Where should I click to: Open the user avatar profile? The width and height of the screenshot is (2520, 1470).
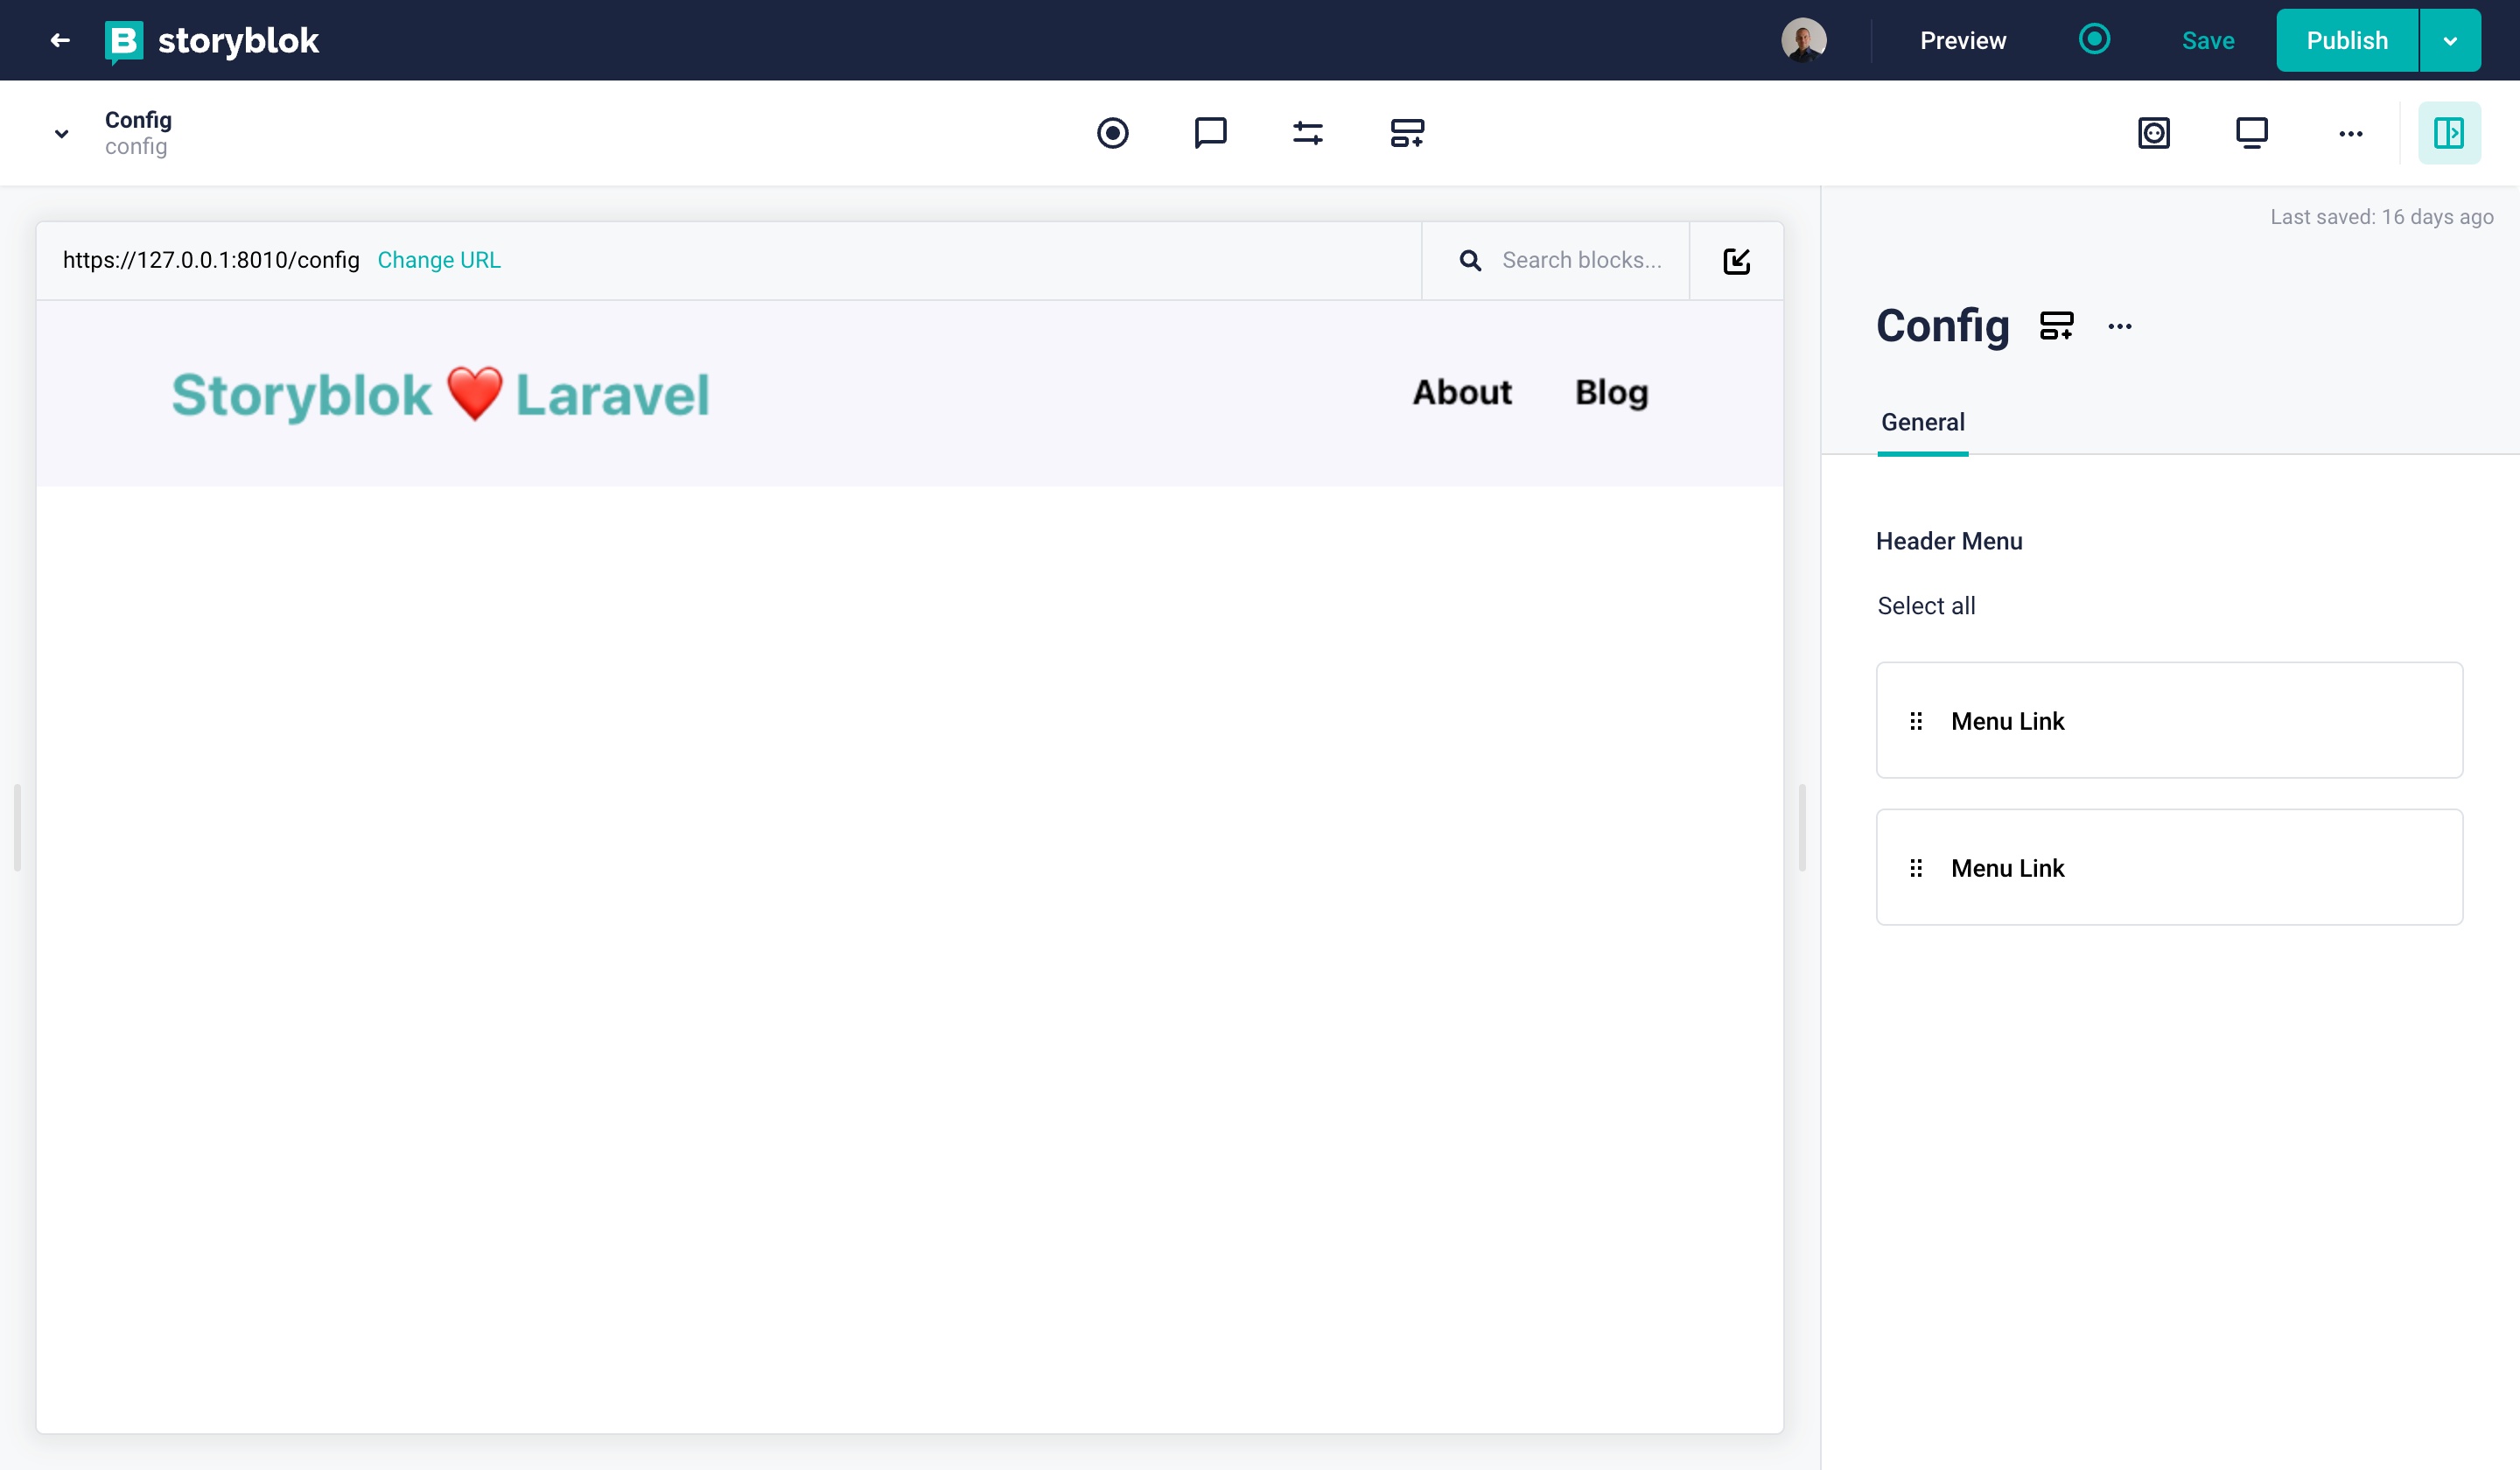pyautogui.click(x=1804, y=40)
